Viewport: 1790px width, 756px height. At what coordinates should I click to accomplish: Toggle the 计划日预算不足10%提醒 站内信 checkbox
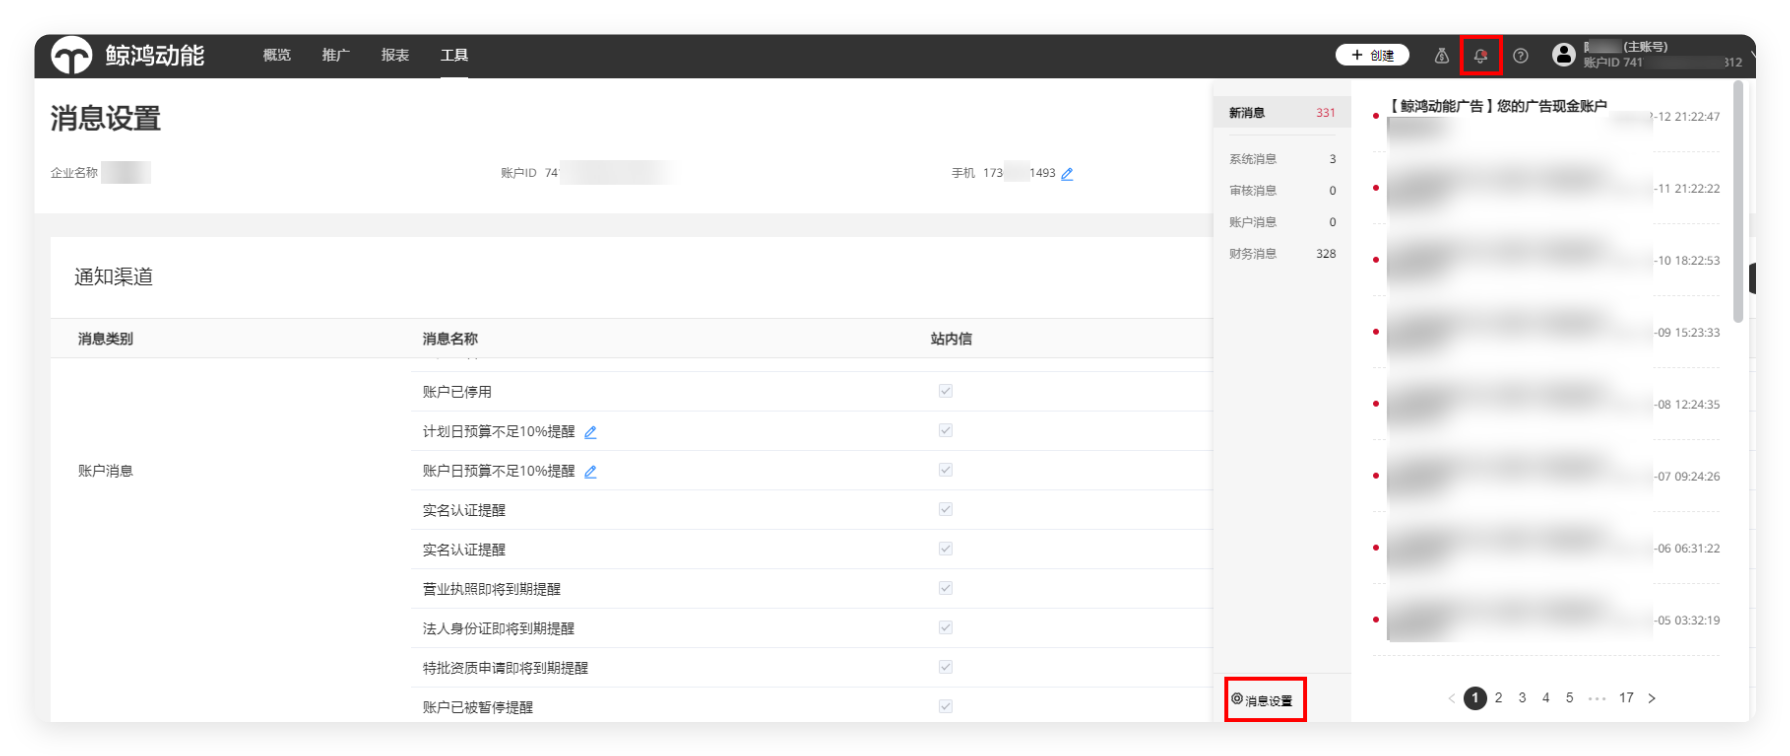pos(945,430)
